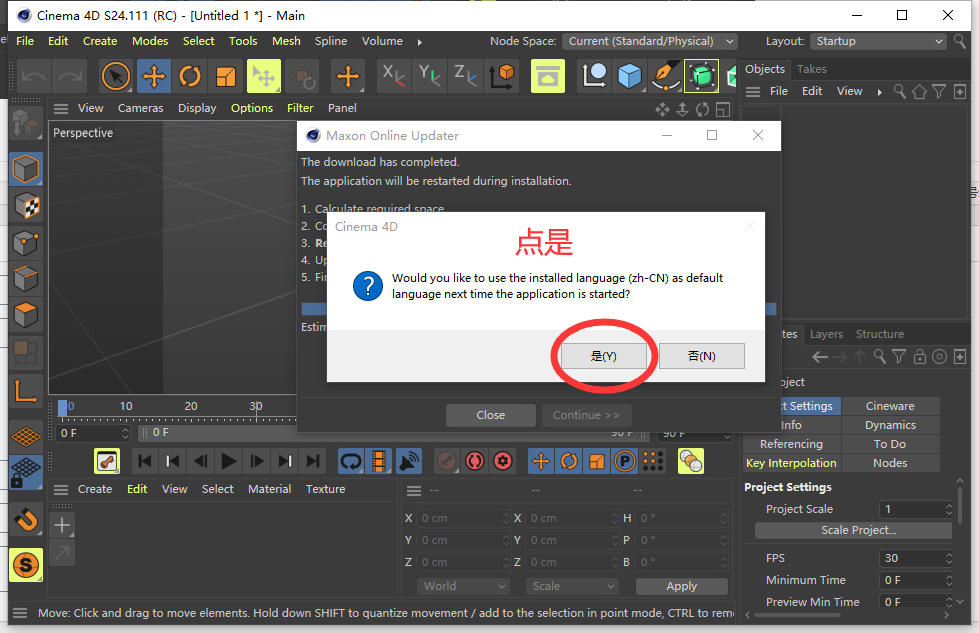Enable Texture mode checkered cube

point(26,205)
